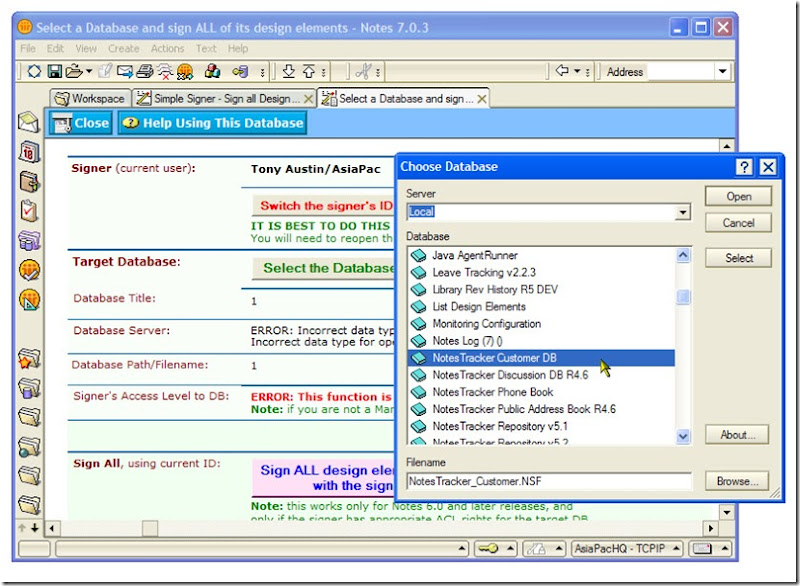Image resolution: width=800 pixels, height=586 pixels.
Task: Click the Favorites star folder bookmark icon
Action: 29,359
